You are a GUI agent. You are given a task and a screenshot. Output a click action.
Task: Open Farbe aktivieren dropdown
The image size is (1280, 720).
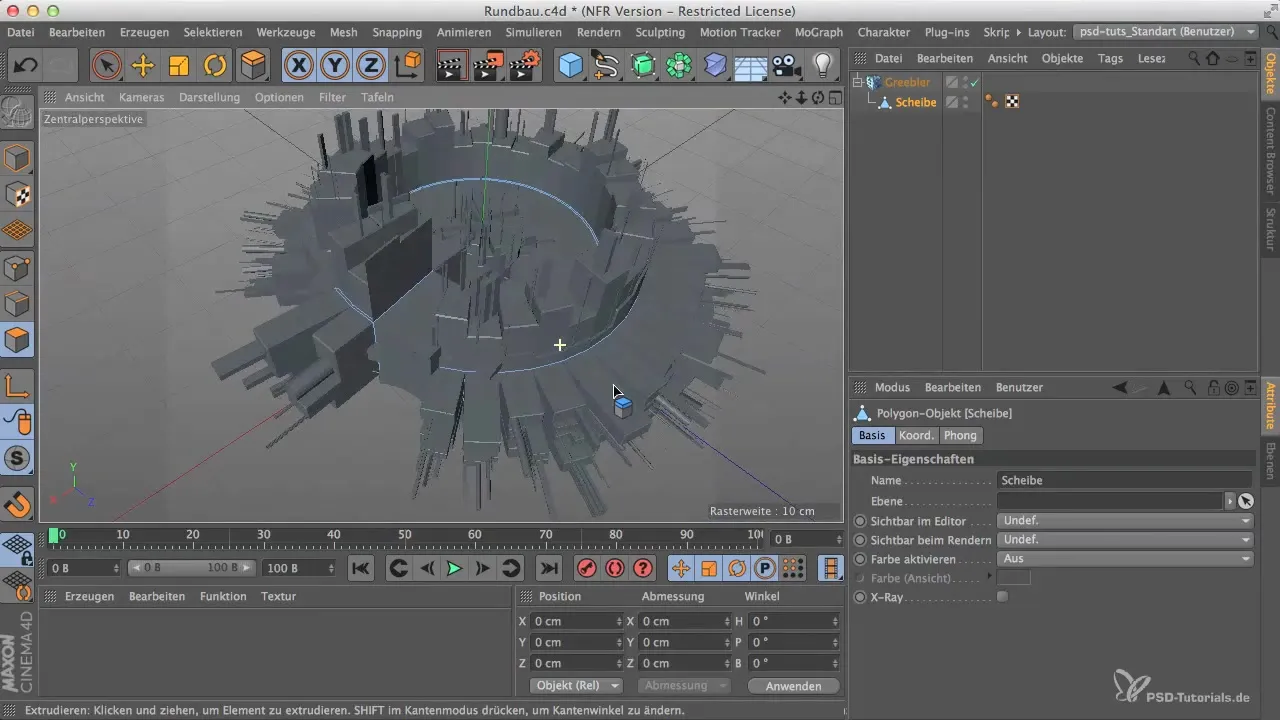1125,558
